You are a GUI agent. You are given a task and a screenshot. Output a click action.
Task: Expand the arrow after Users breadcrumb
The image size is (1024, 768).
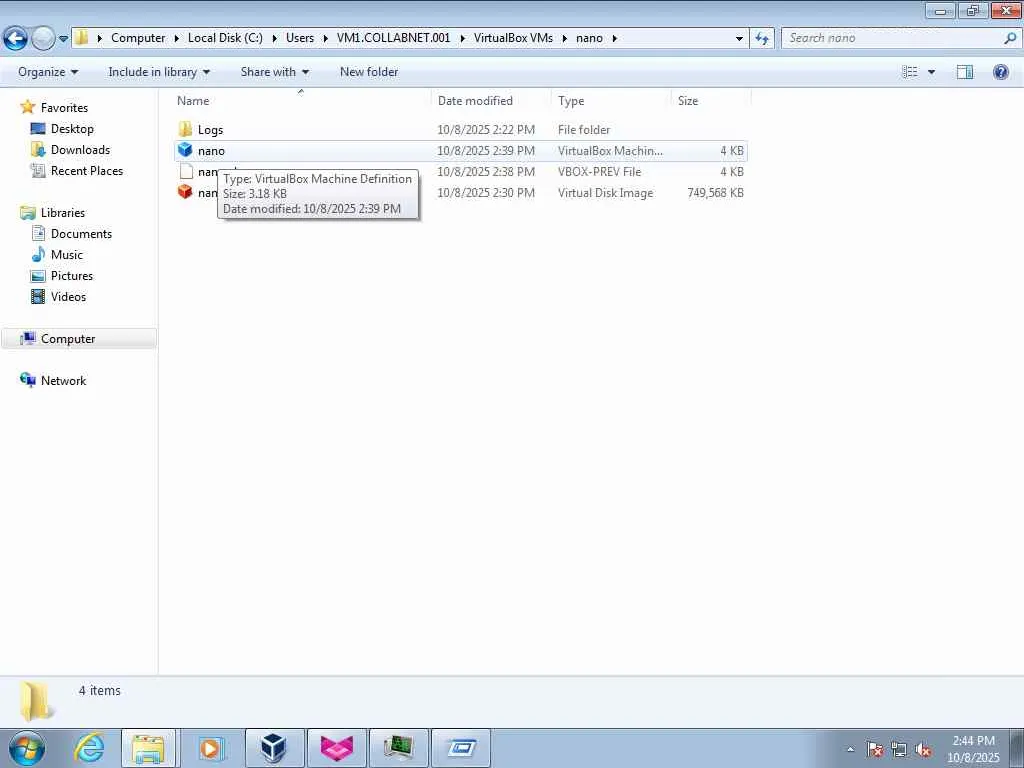[325, 38]
